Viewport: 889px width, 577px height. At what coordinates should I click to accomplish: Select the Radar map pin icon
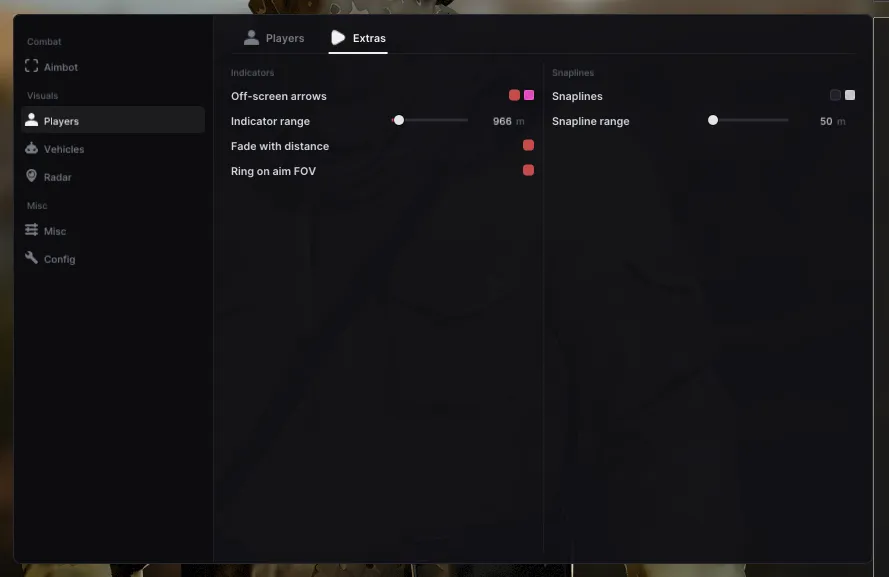(x=32, y=176)
